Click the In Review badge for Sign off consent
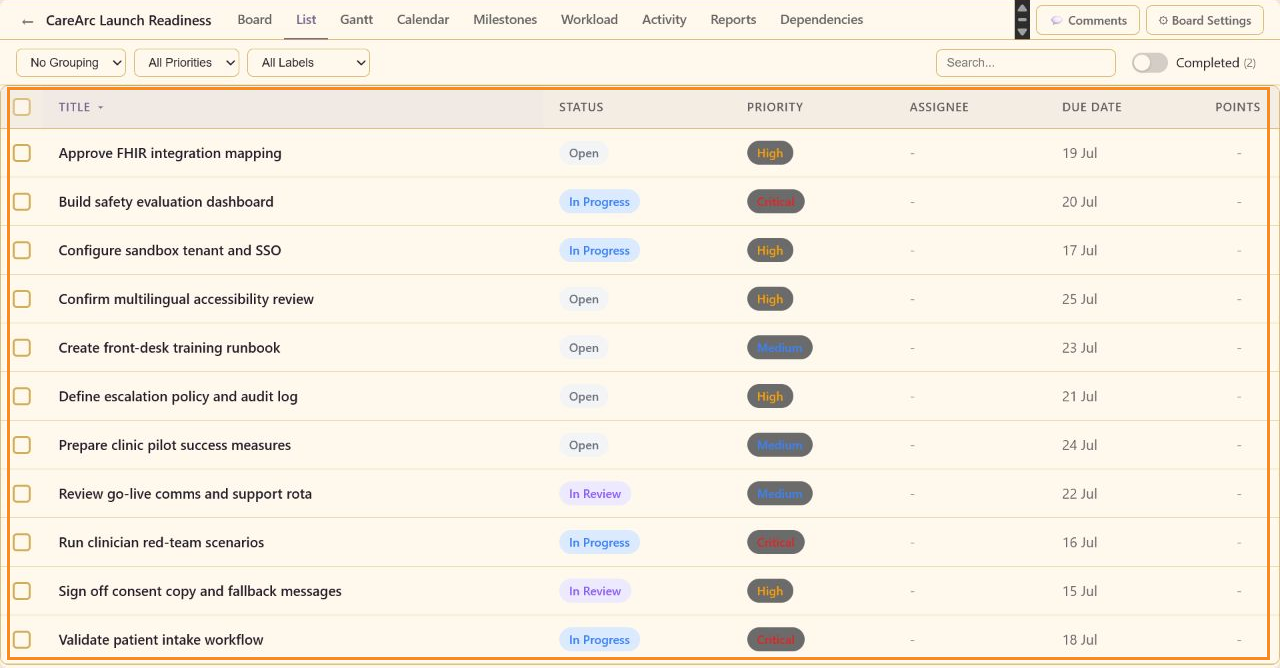 pyautogui.click(x=595, y=591)
